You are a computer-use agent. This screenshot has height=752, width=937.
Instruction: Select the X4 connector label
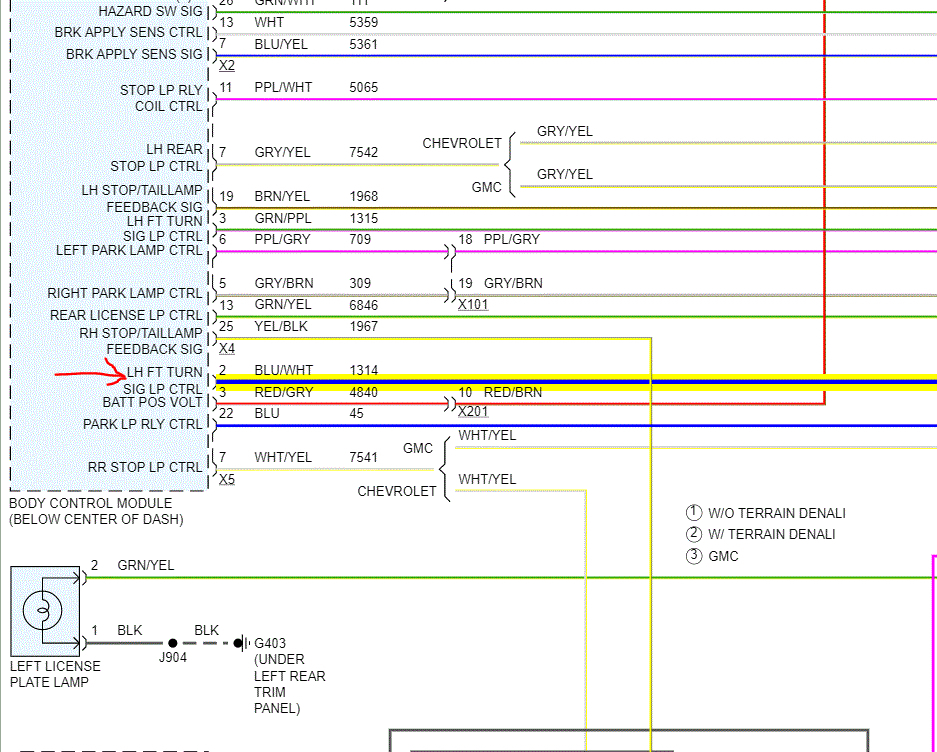[x=227, y=349]
